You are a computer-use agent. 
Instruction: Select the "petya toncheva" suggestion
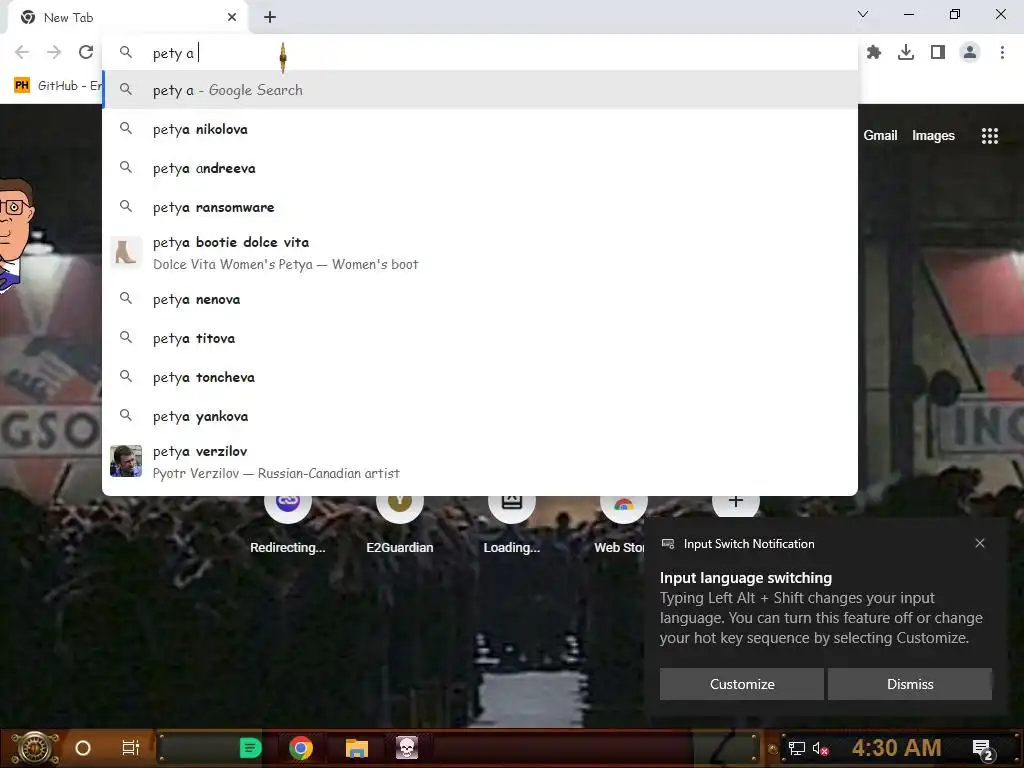480,377
